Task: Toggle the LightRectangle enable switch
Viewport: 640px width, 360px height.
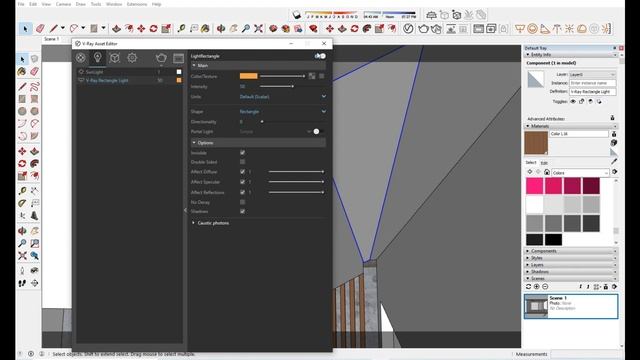Action: click(x=321, y=56)
